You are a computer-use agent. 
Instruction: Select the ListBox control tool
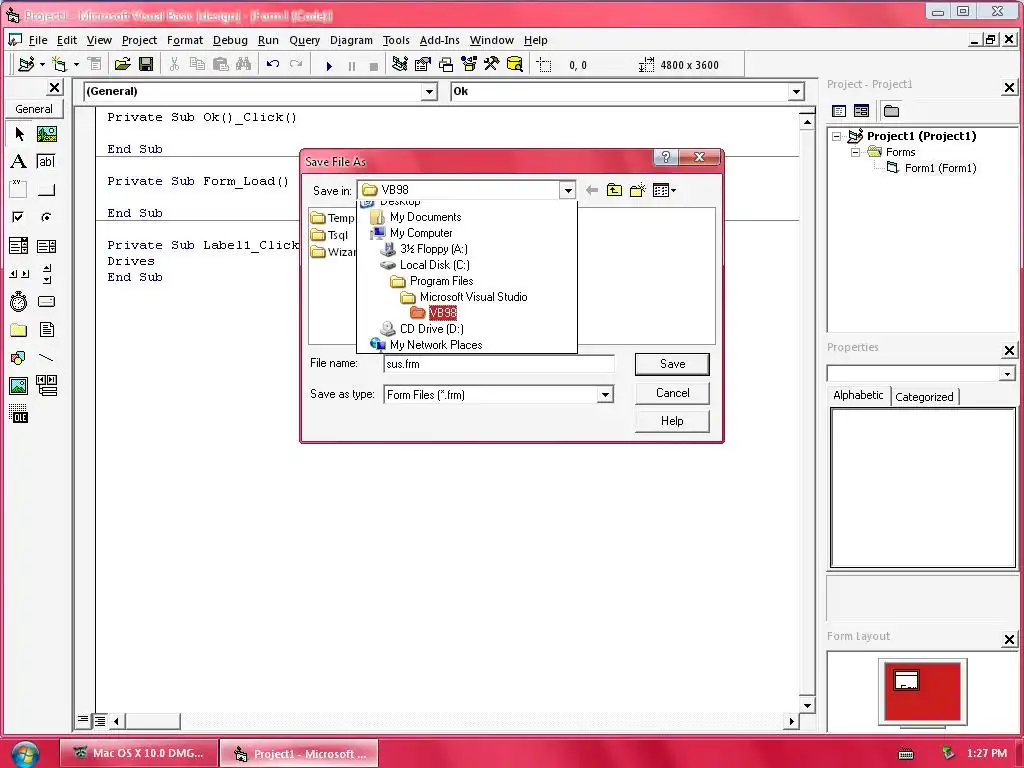46,246
